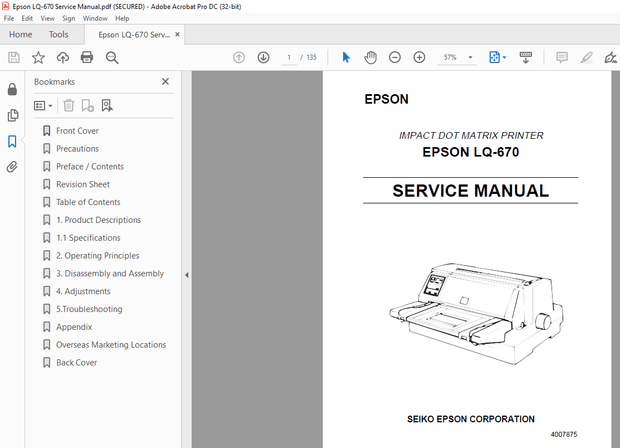620x448 pixels.
Task: Jump to Front Cover bookmark
Action: tap(78, 131)
